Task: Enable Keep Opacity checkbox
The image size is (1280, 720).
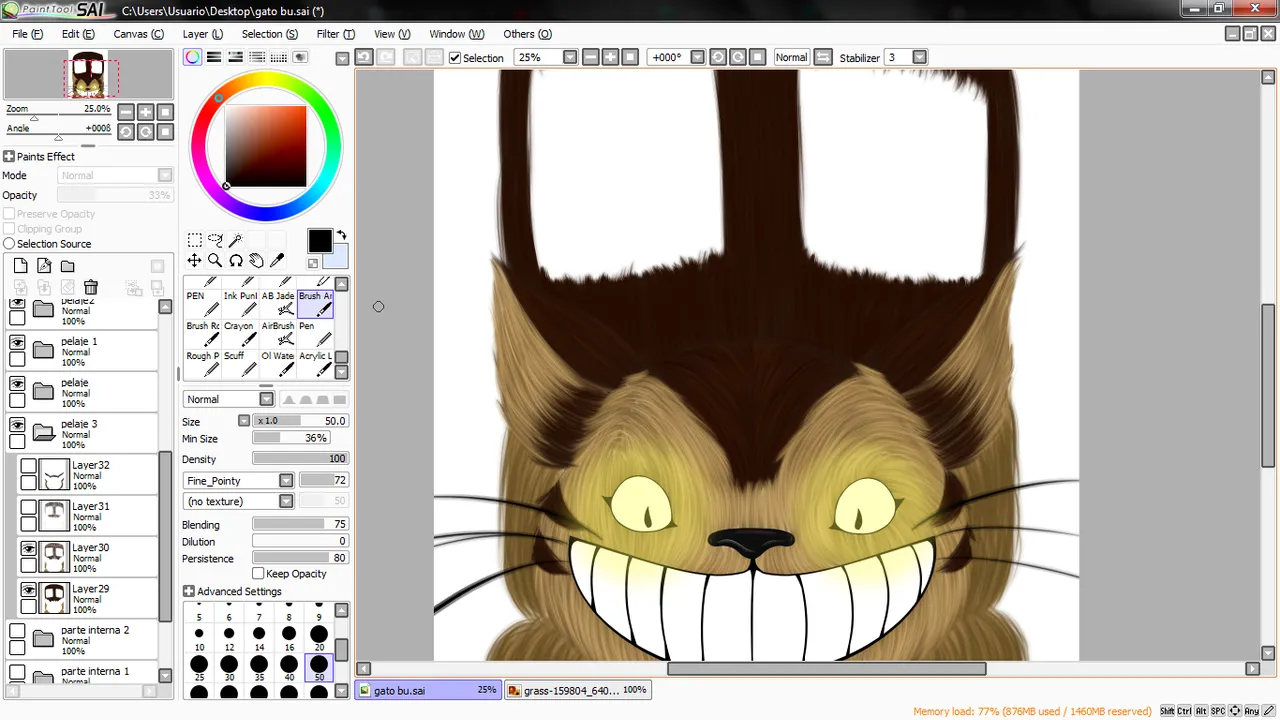Action: [258, 573]
